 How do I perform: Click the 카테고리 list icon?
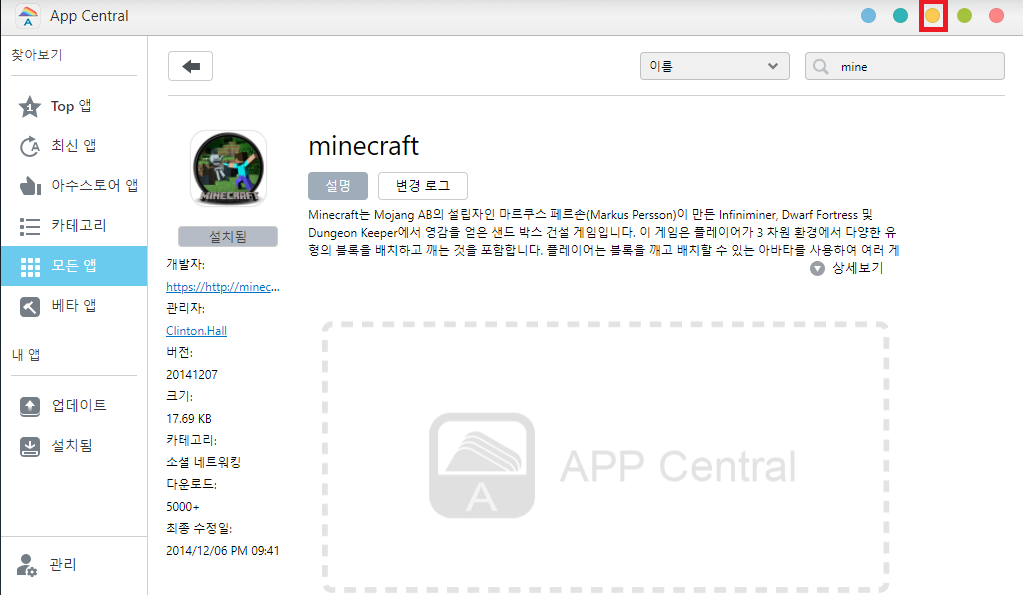pyautogui.click(x=29, y=226)
